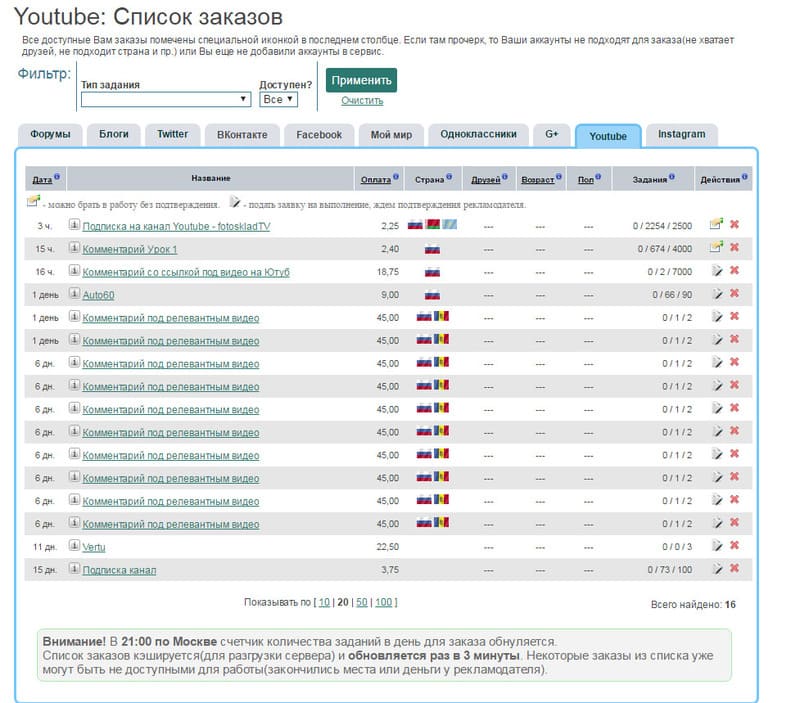
Task: Click the red X for the Auto60 order
Action: pyautogui.click(x=734, y=294)
